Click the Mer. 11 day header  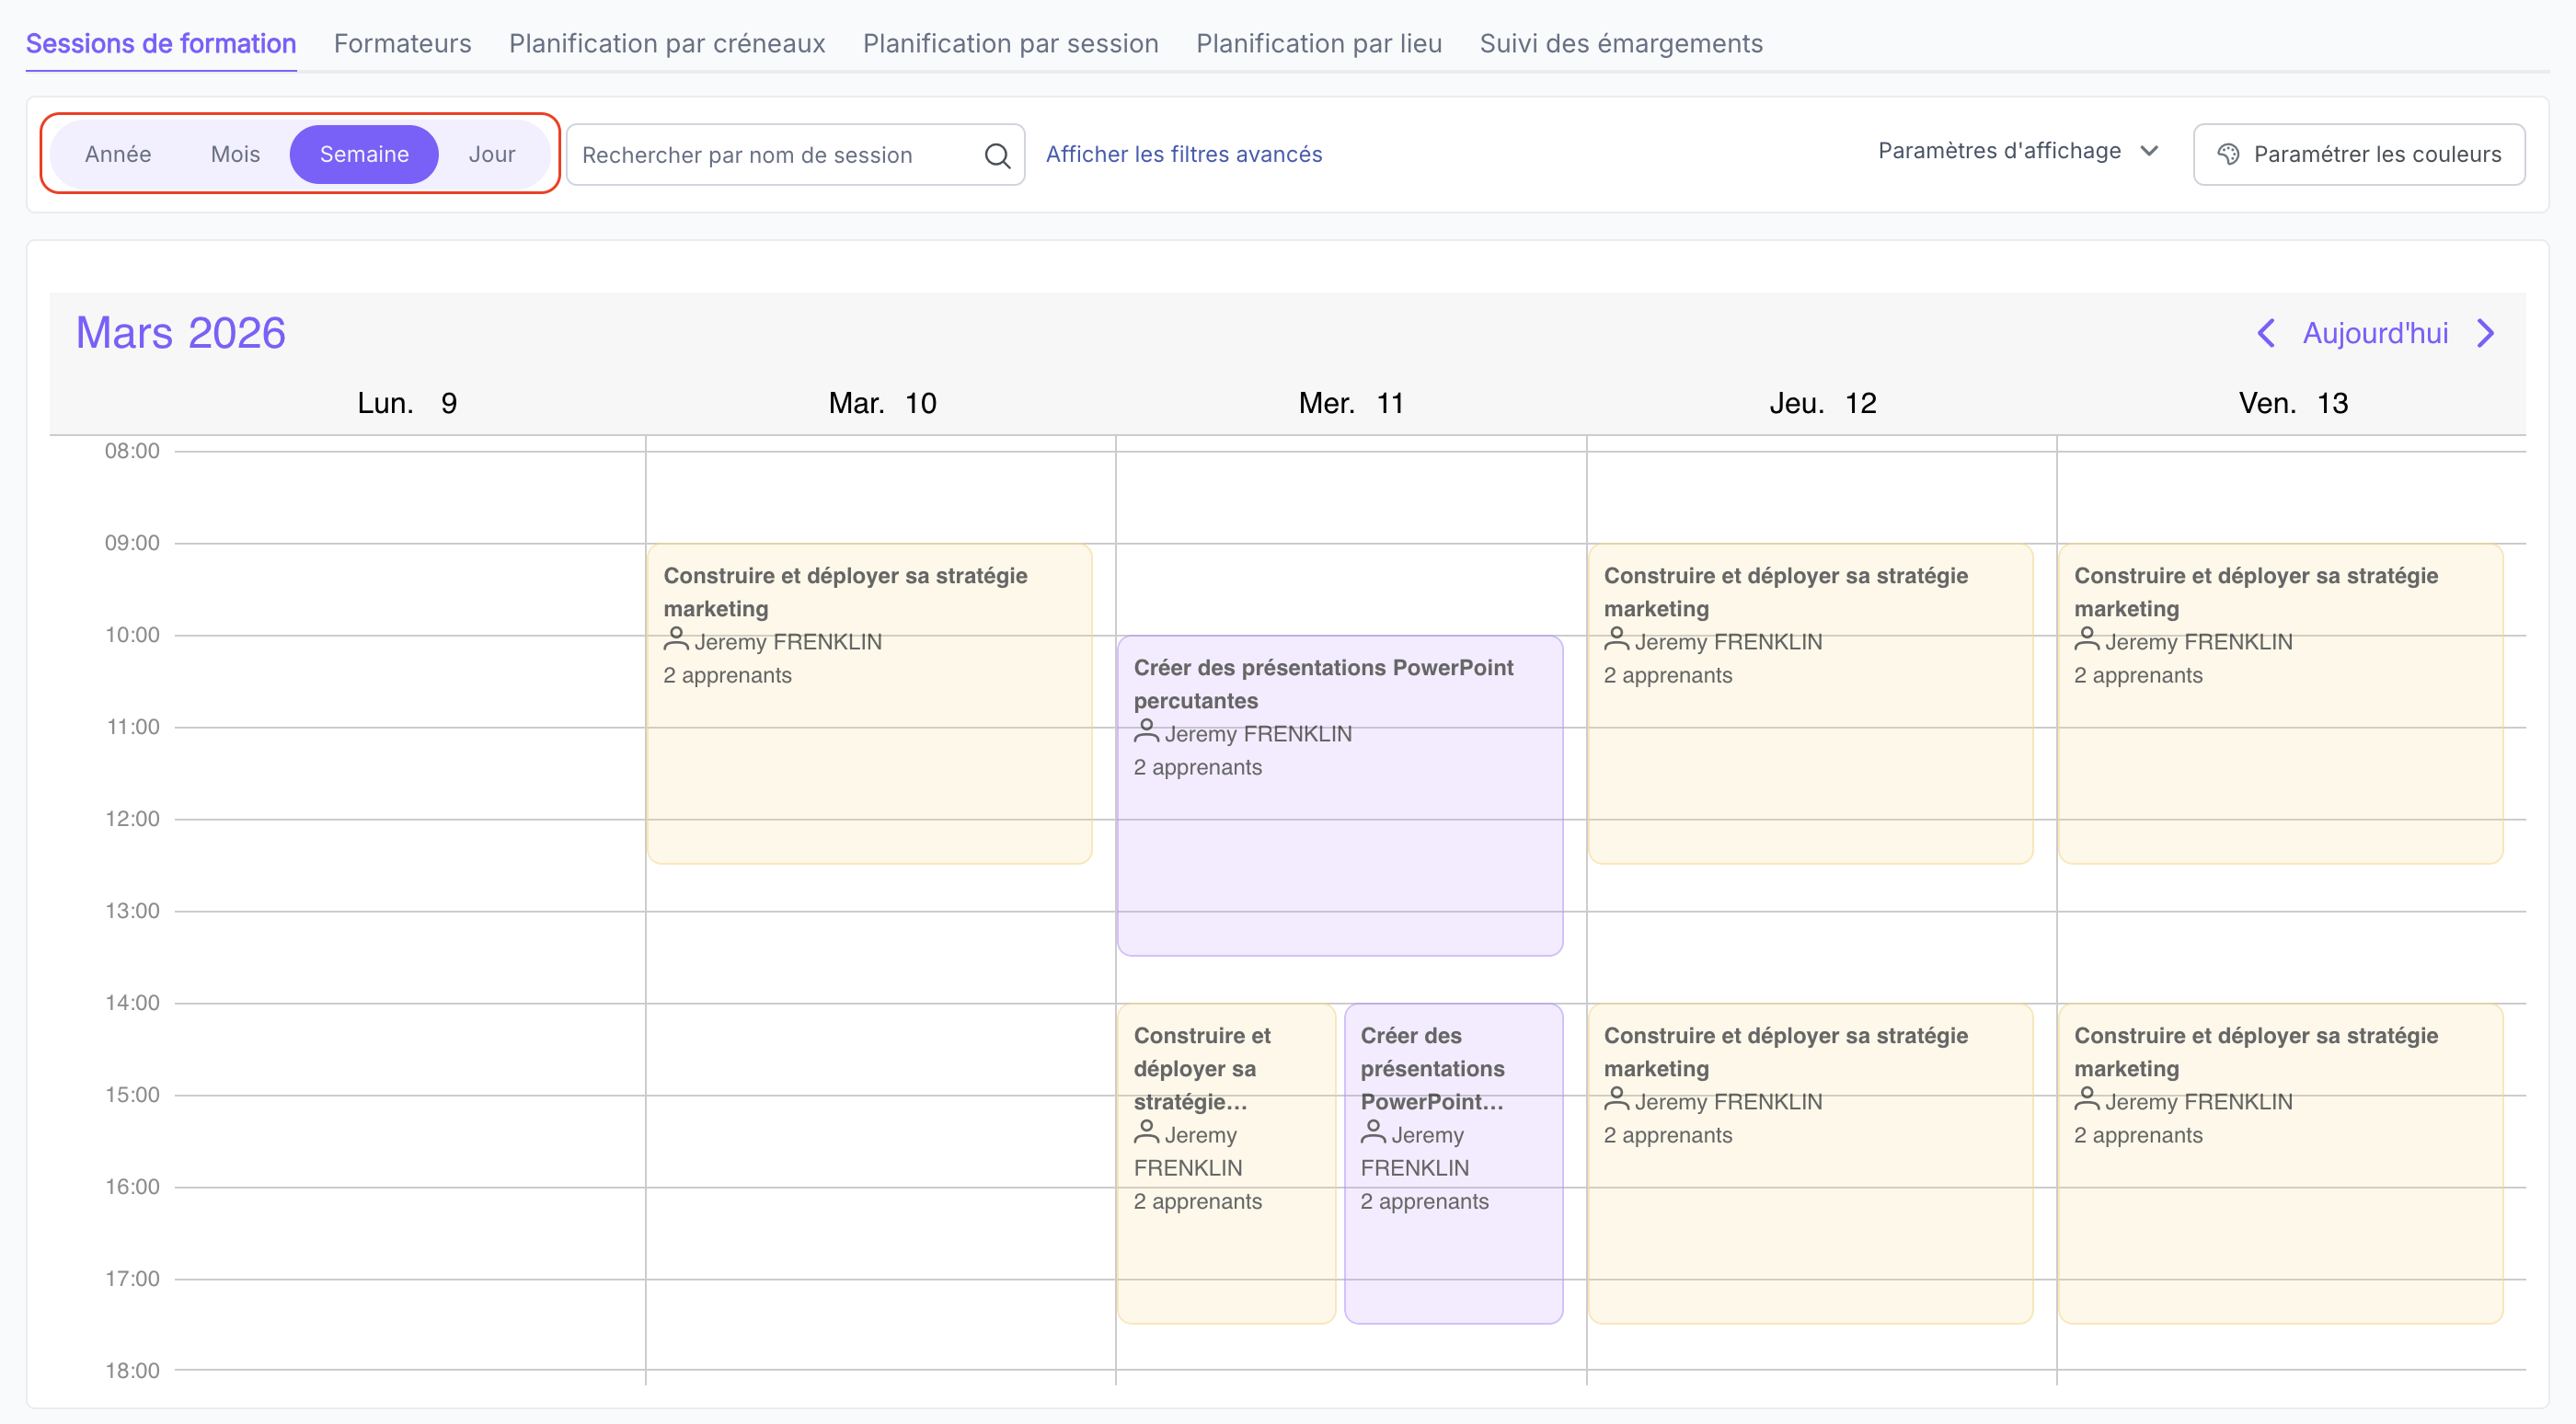coord(1351,403)
